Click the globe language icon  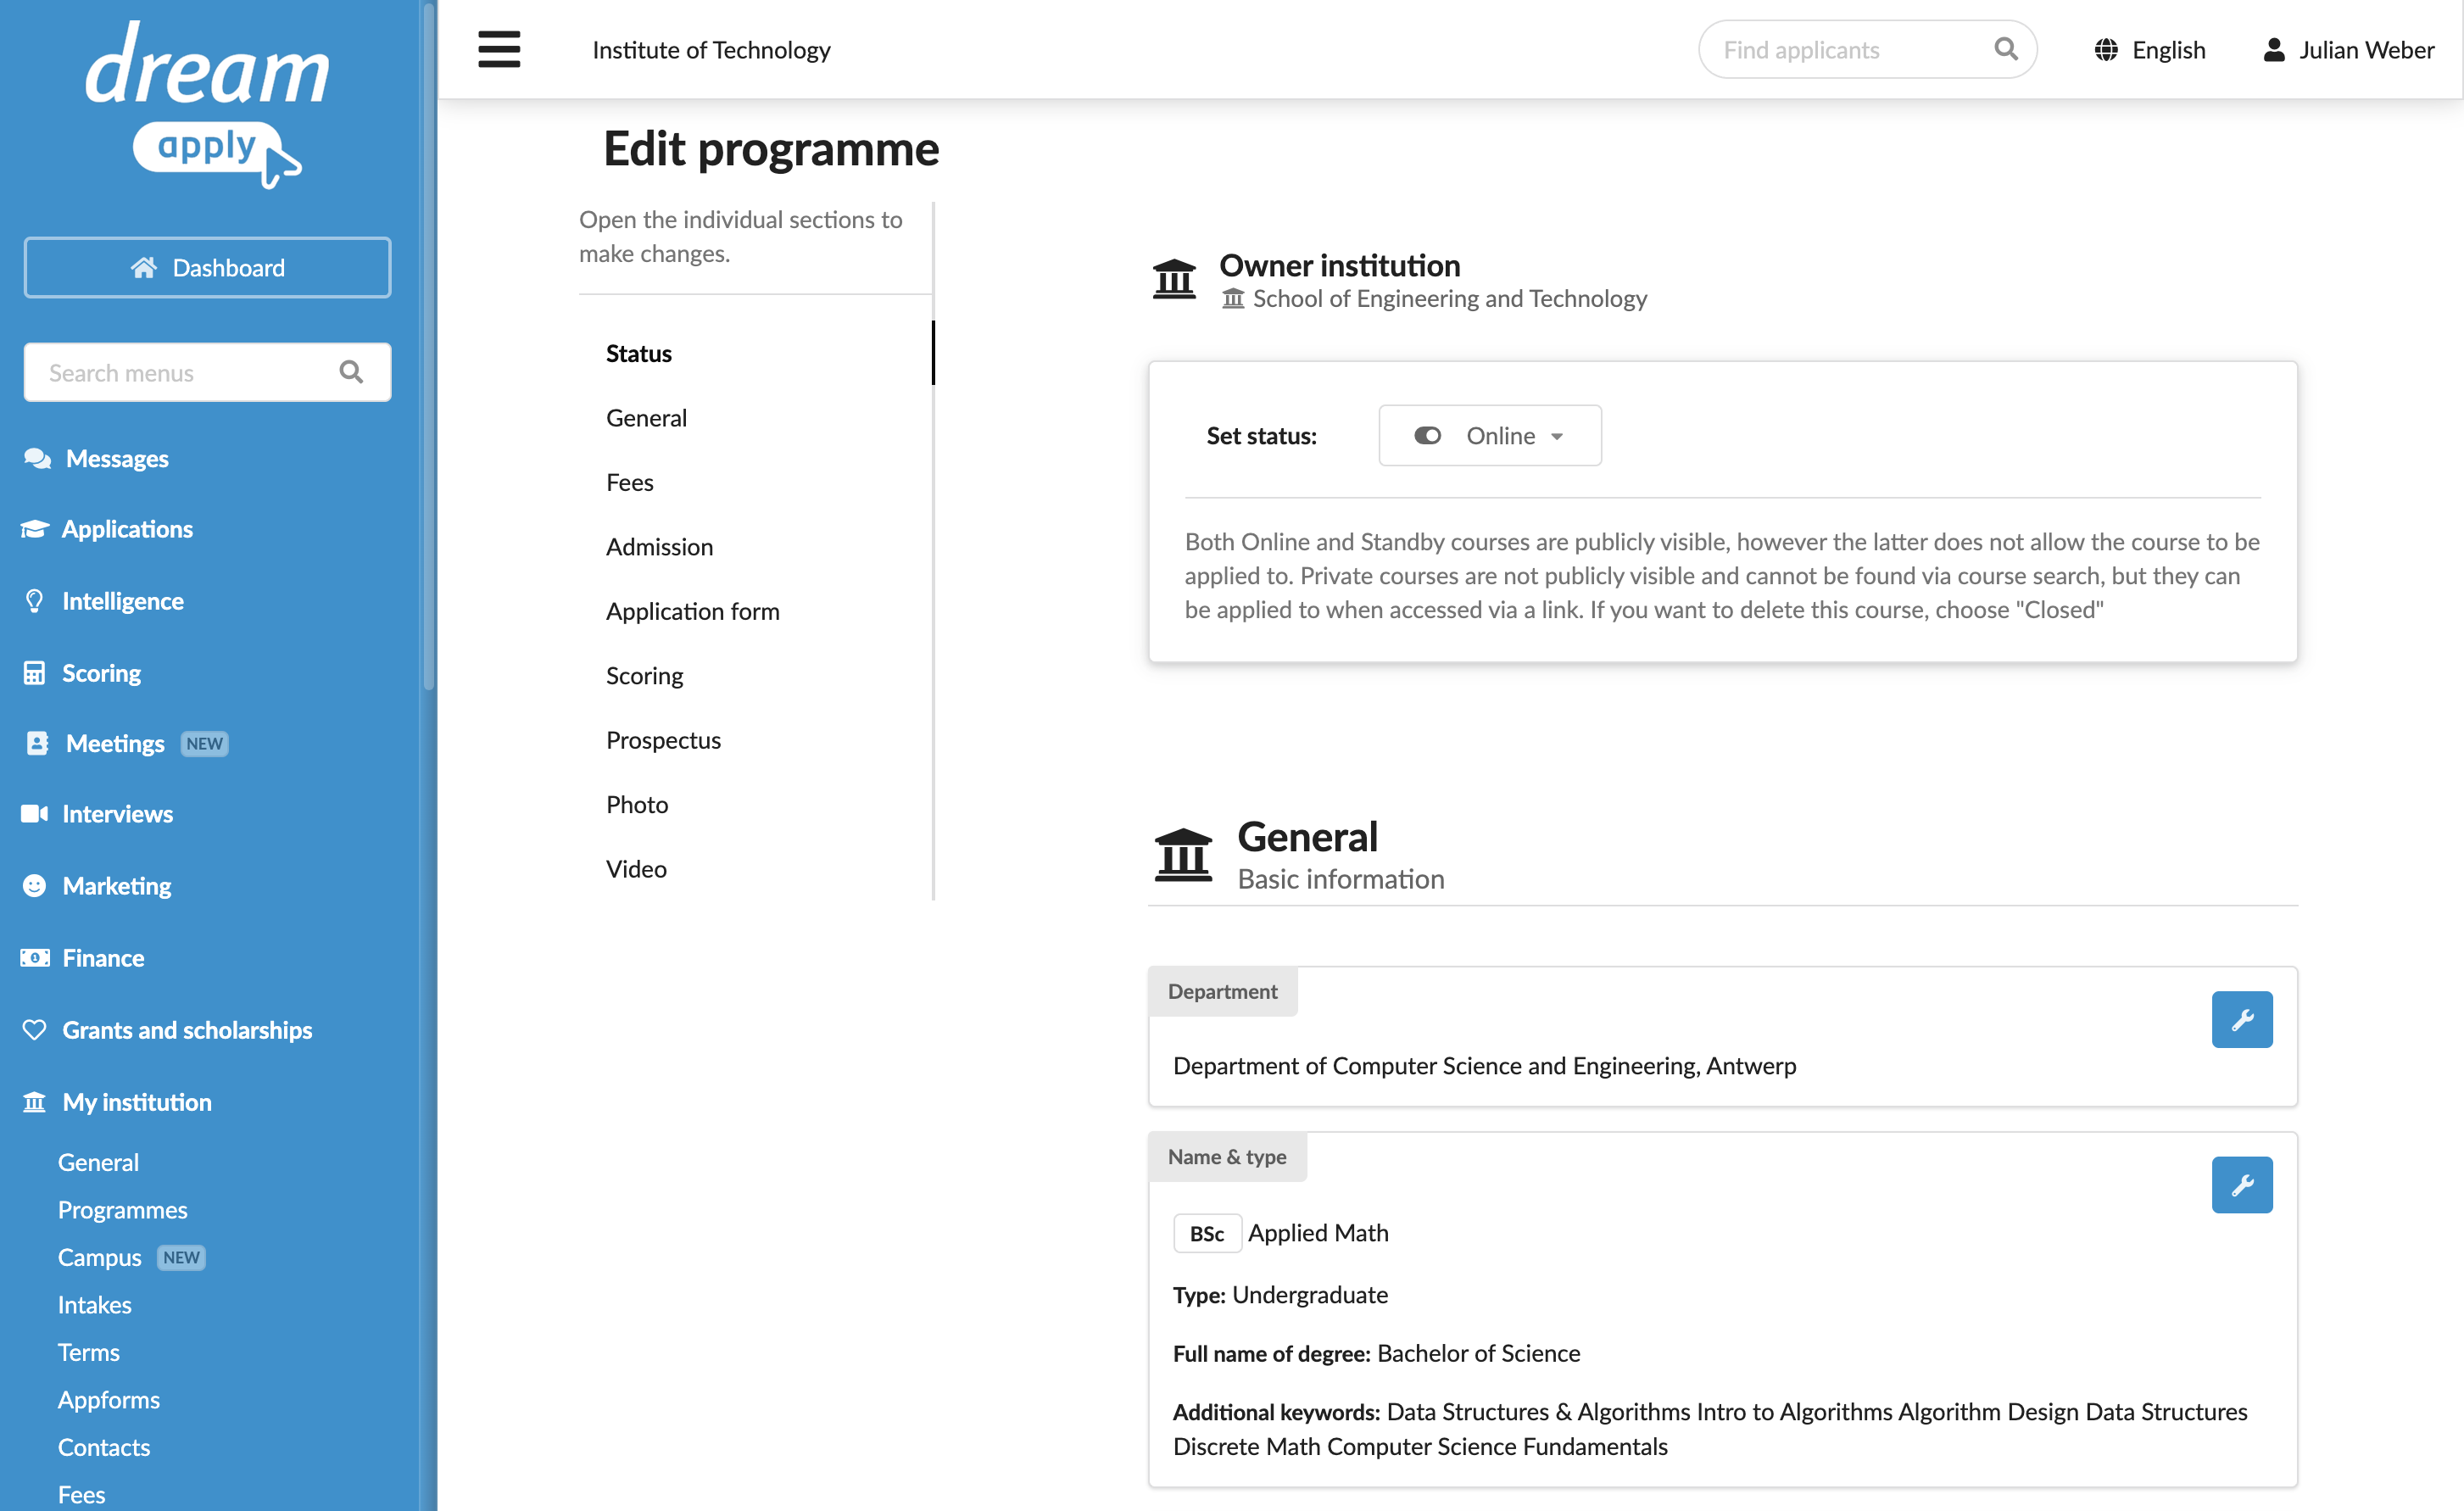click(x=2106, y=50)
